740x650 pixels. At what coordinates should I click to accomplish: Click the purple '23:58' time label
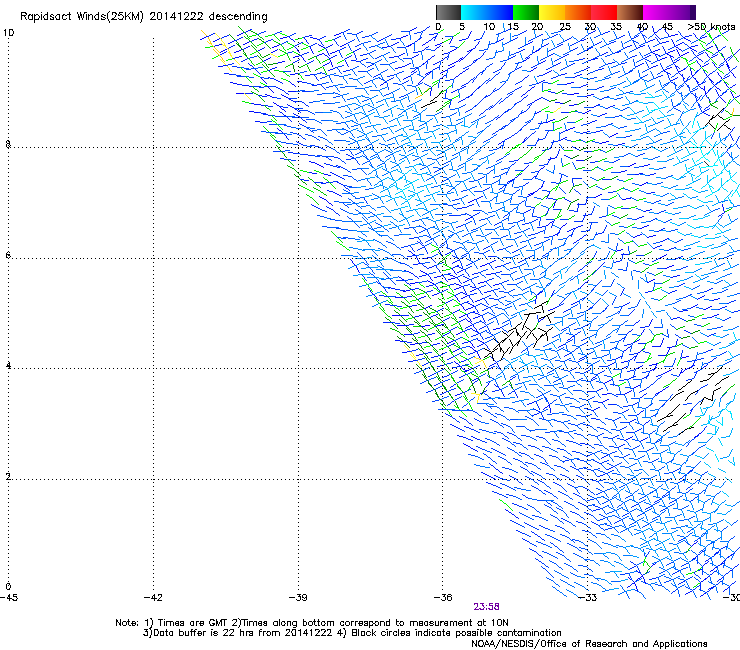[x=487, y=607]
